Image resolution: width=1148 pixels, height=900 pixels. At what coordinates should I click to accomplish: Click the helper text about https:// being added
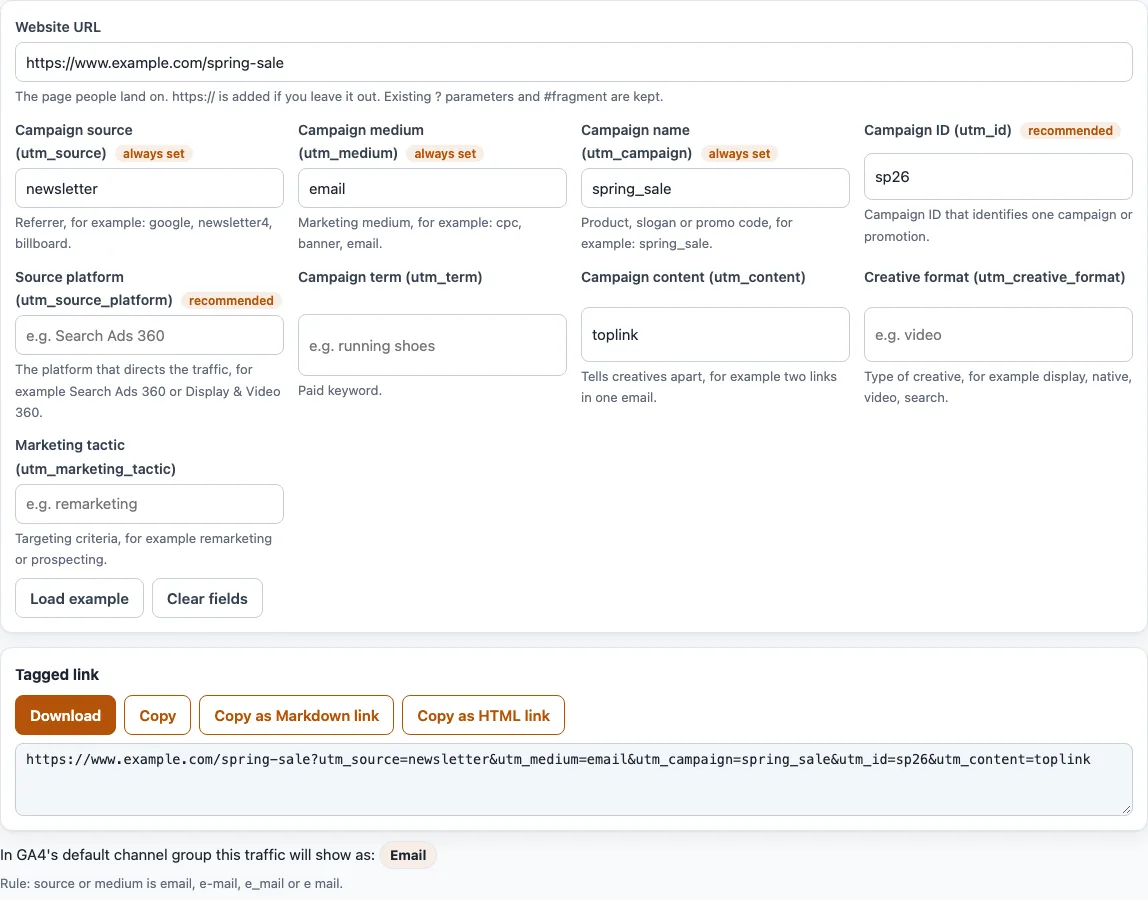click(x=339, y=97)
